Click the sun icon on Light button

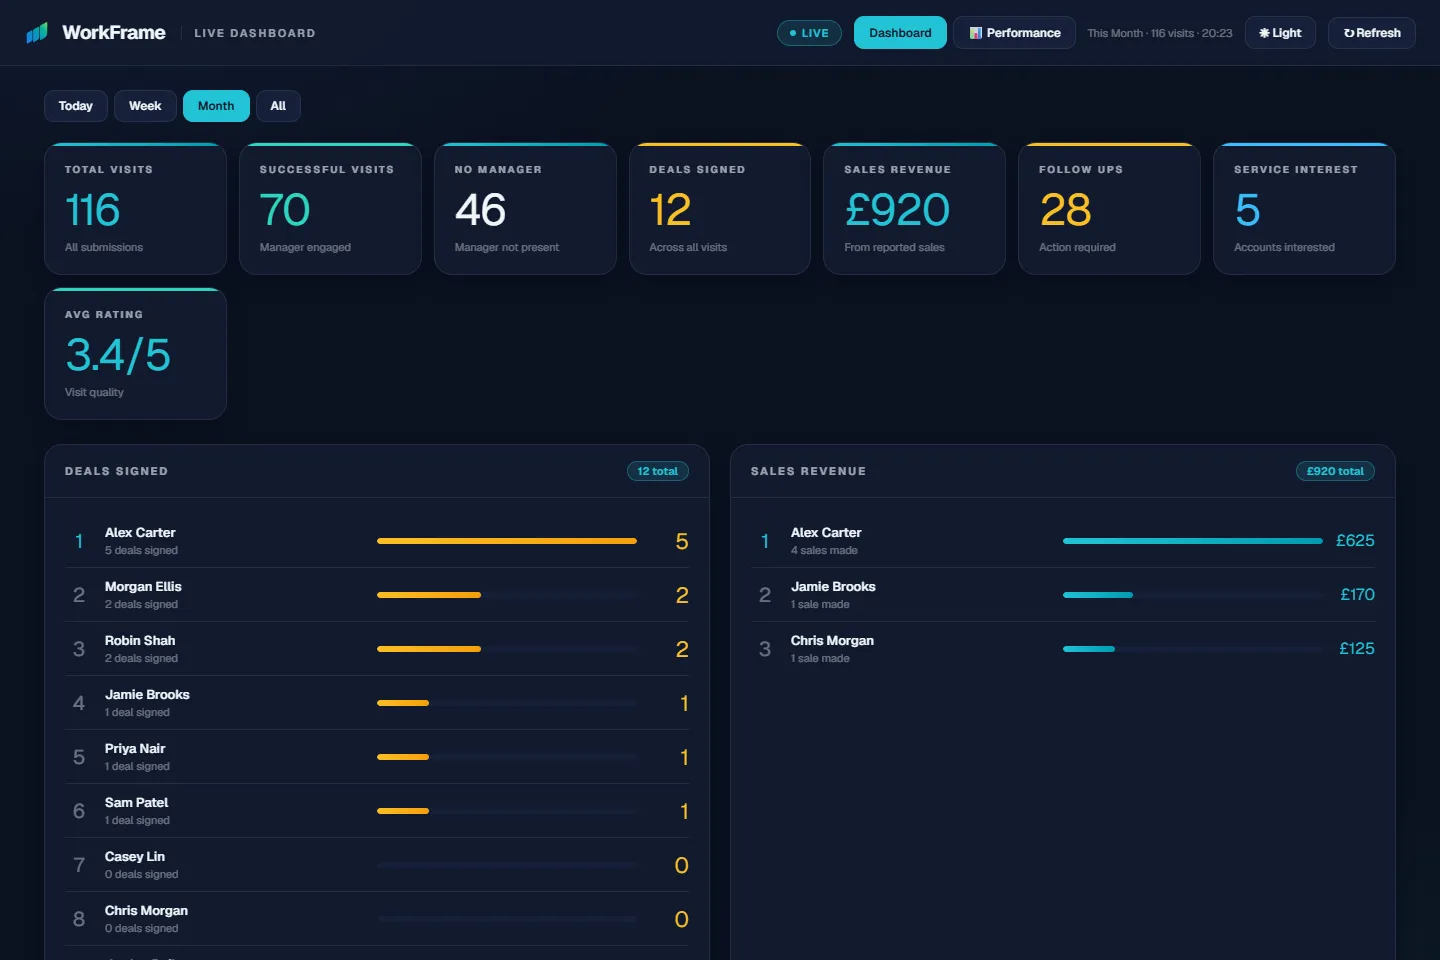(1264, 33)
